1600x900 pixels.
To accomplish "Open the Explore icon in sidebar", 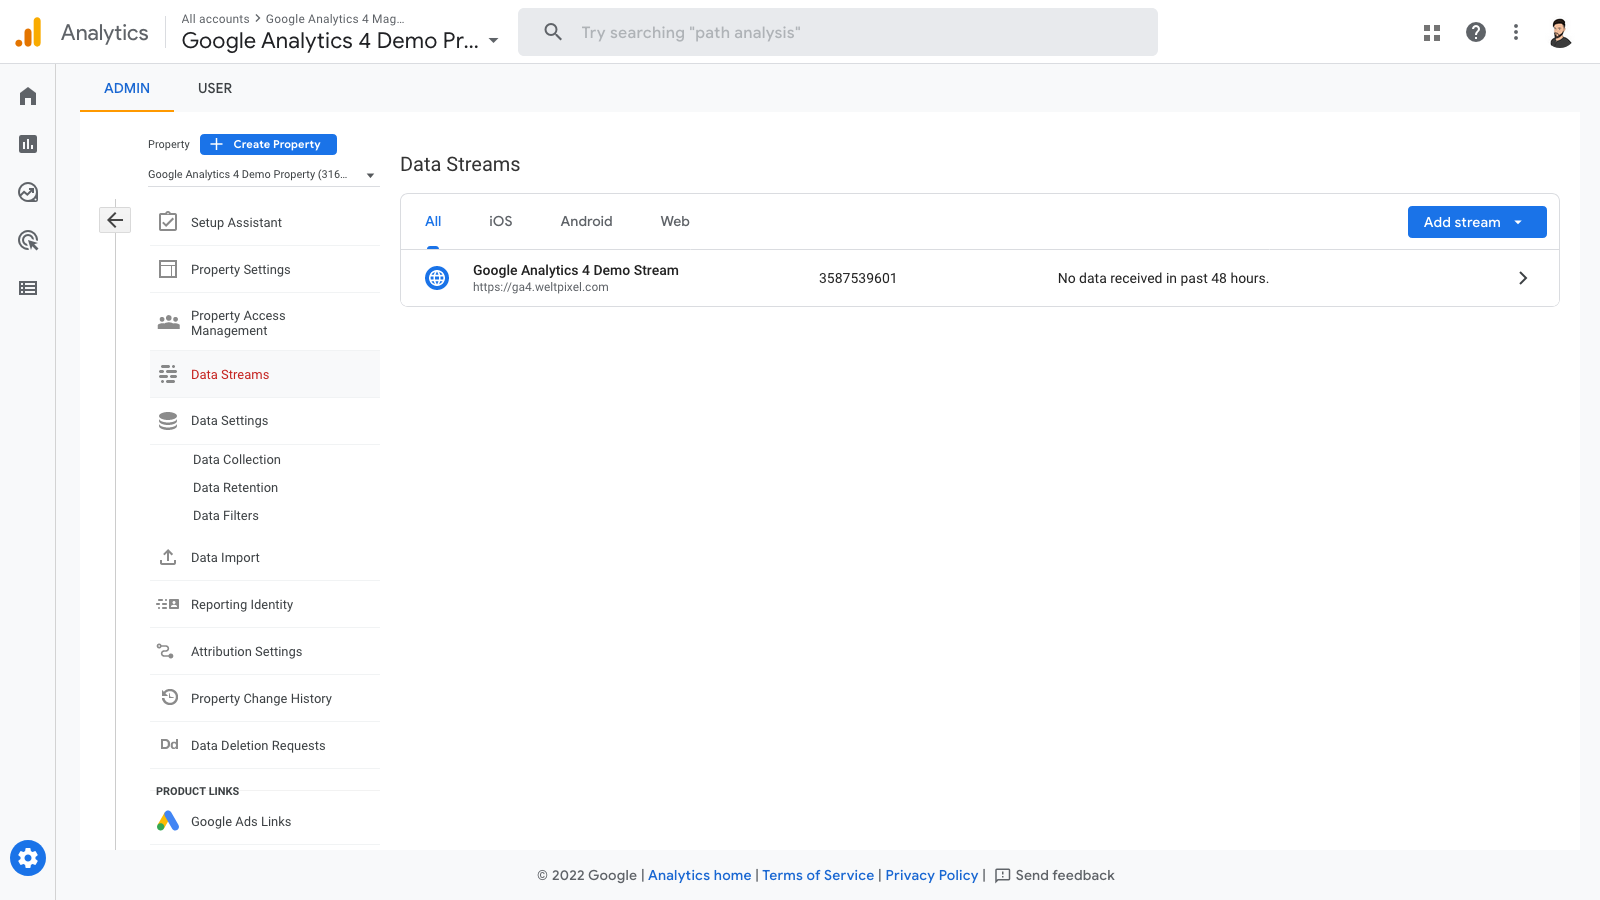I will [28, 192].
